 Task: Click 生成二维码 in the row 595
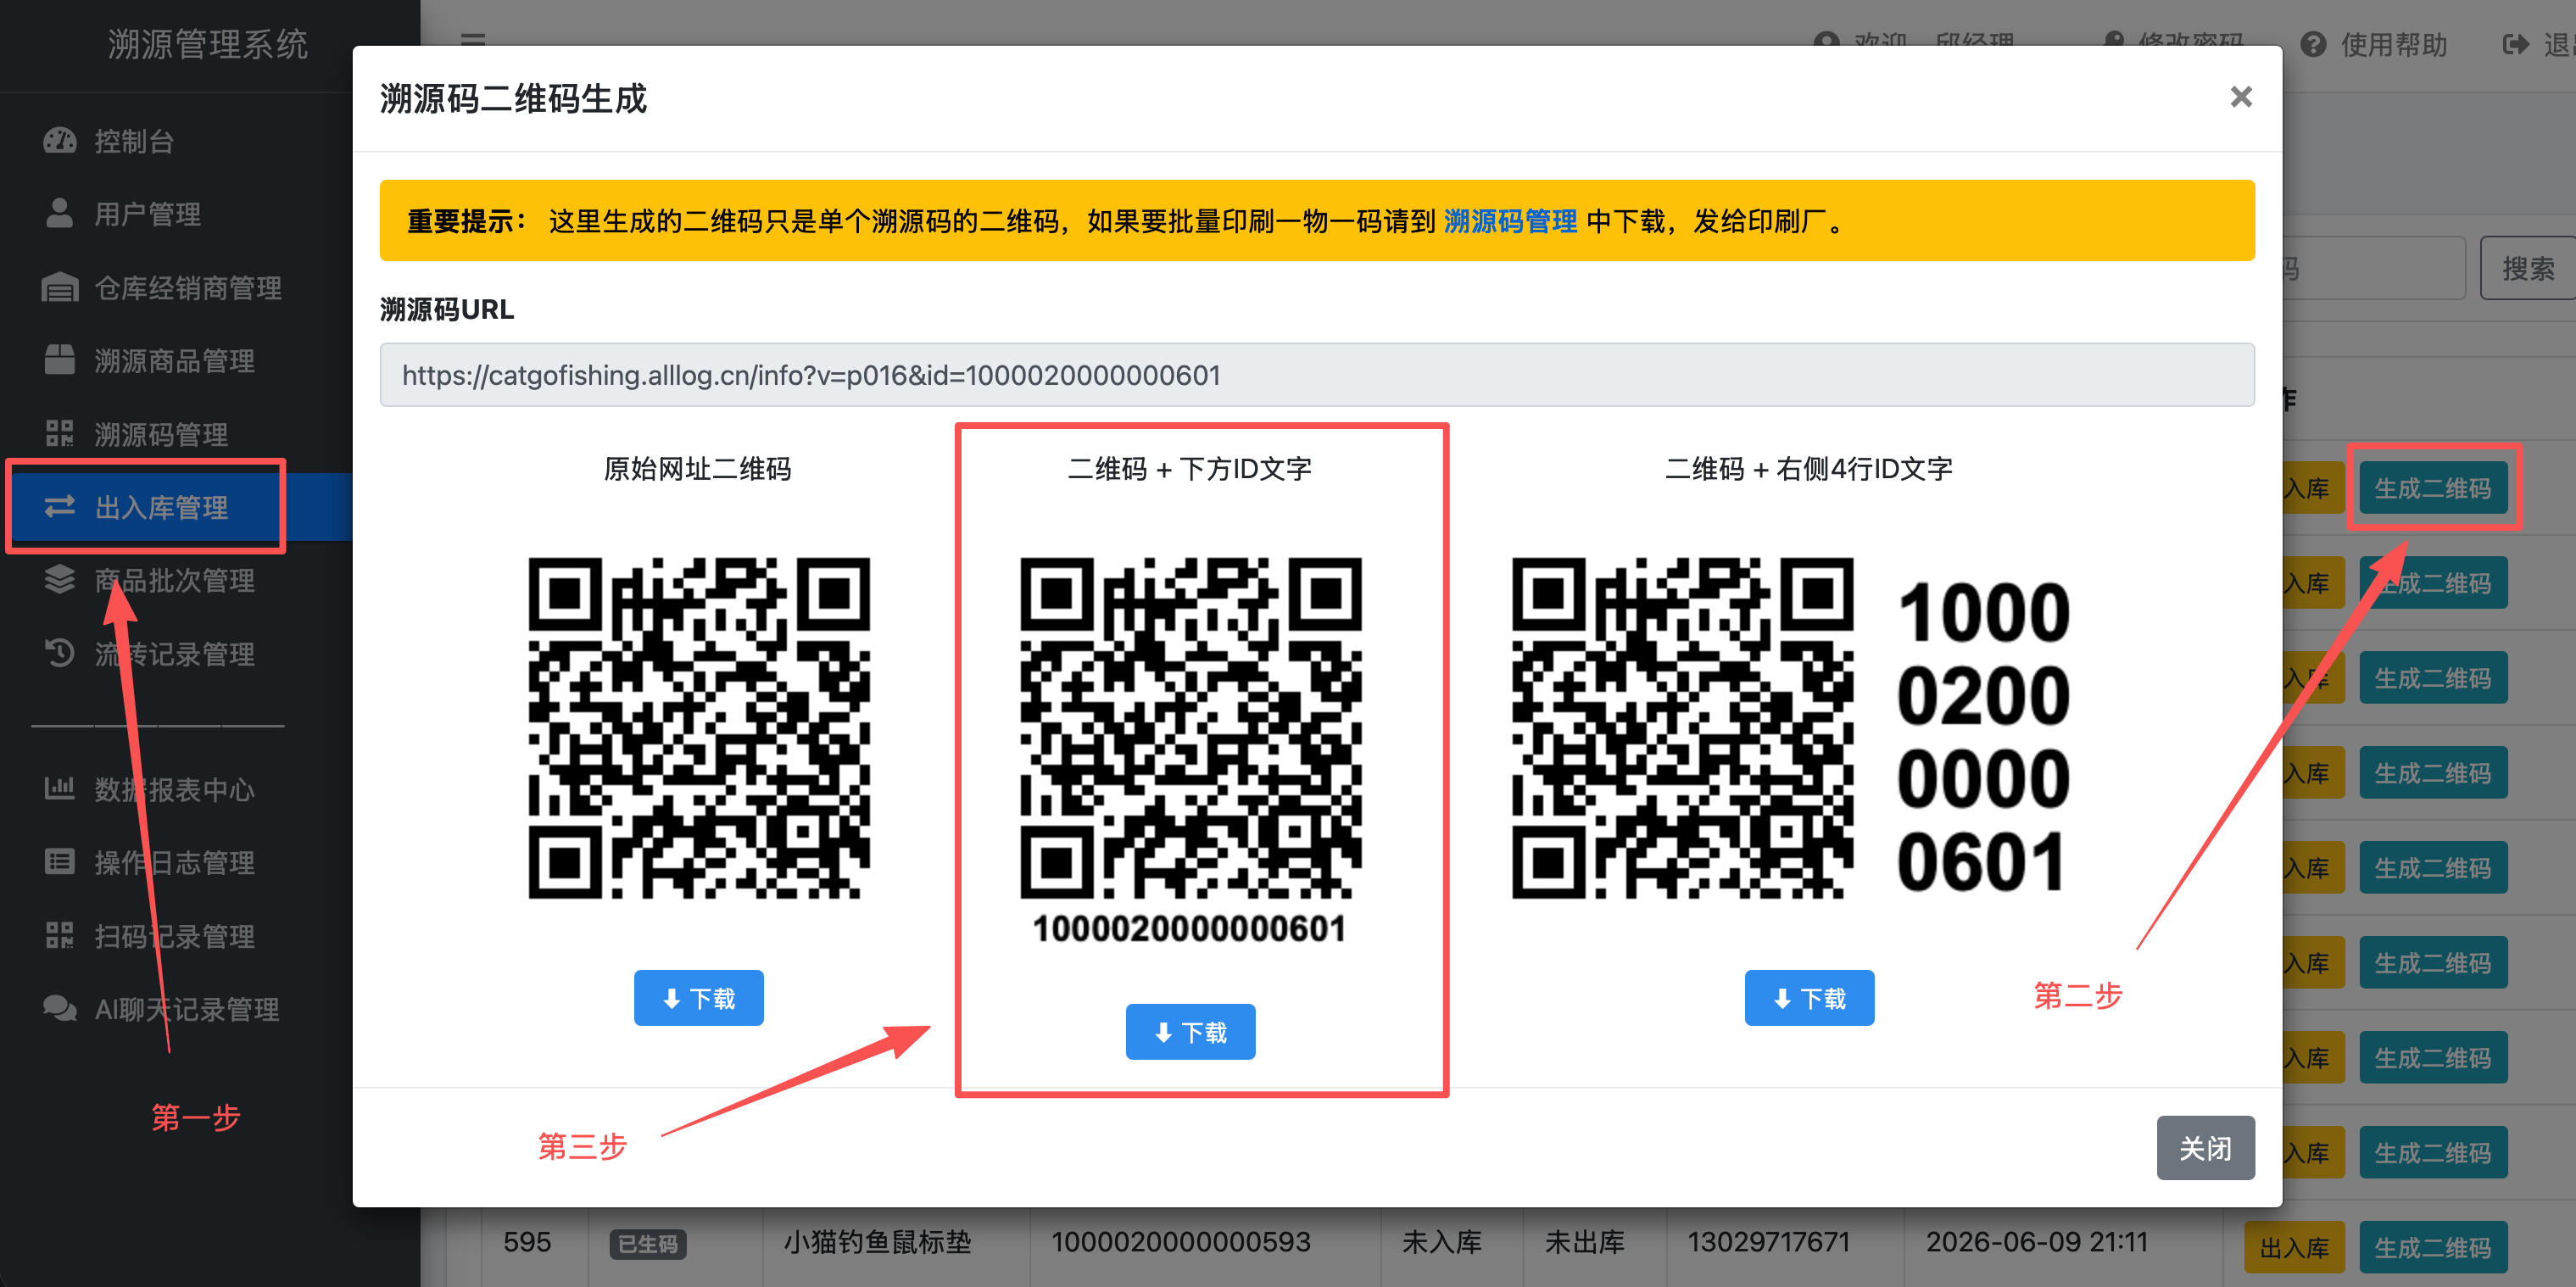point(2432,1247)
